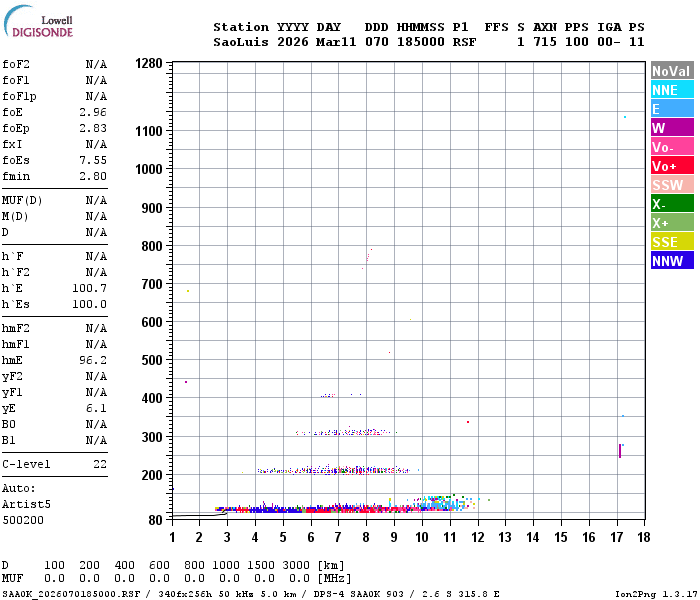This screenshot has height=600, width=700.
Task: Click the h`Es value 100.0
Action: pyautogui.click(x=89, y=304)
